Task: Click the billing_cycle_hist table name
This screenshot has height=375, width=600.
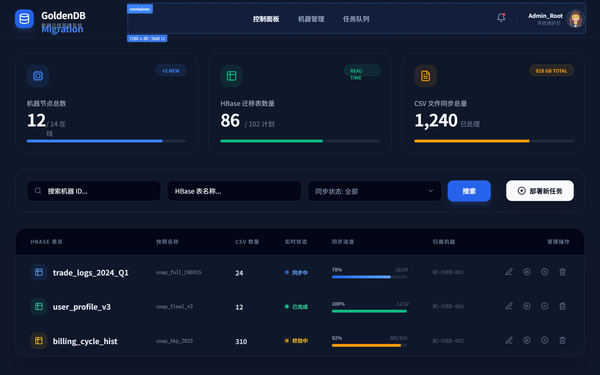Action: [85, 341]
